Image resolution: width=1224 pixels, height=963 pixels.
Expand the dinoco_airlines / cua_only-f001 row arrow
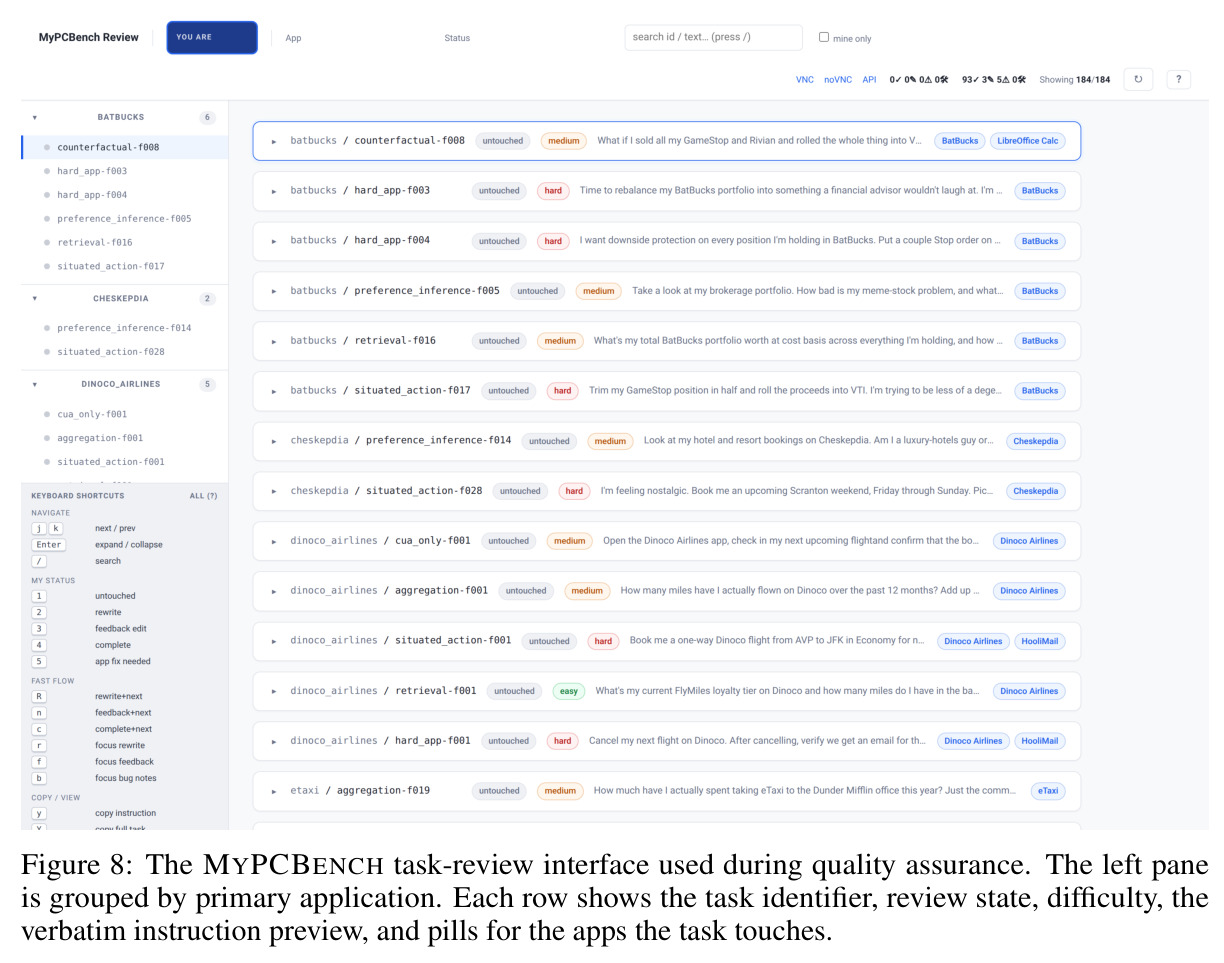click(274, 541)
